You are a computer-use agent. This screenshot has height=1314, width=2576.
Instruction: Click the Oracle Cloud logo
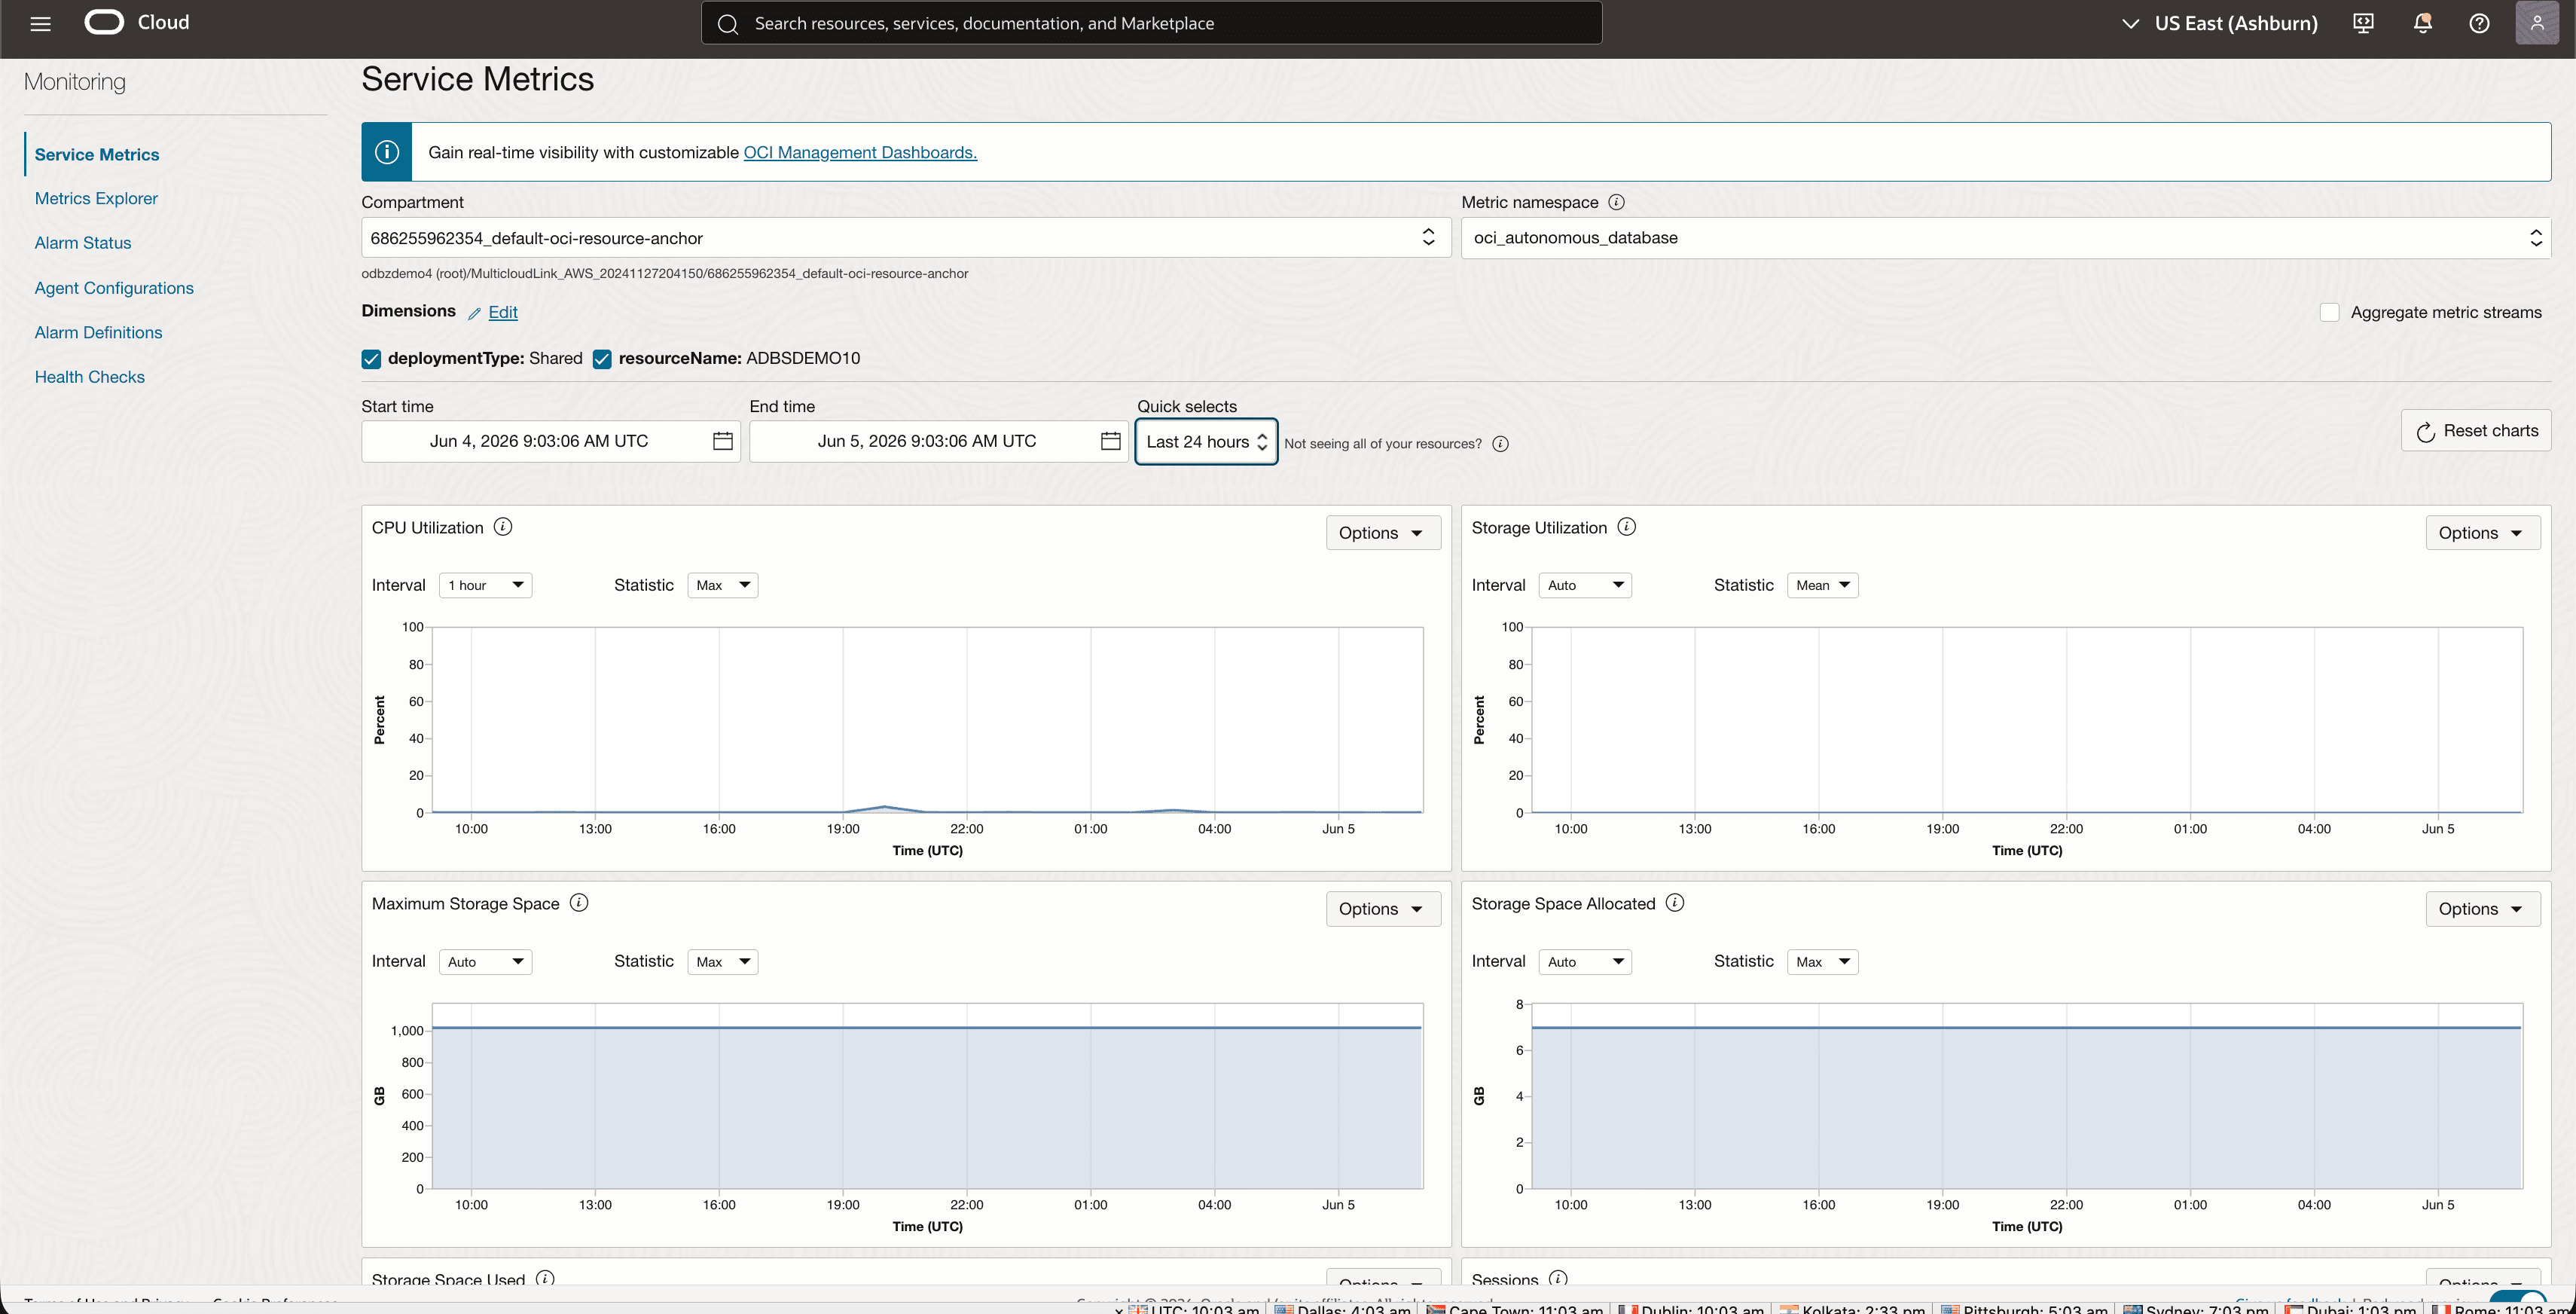(x=137, y=22)
